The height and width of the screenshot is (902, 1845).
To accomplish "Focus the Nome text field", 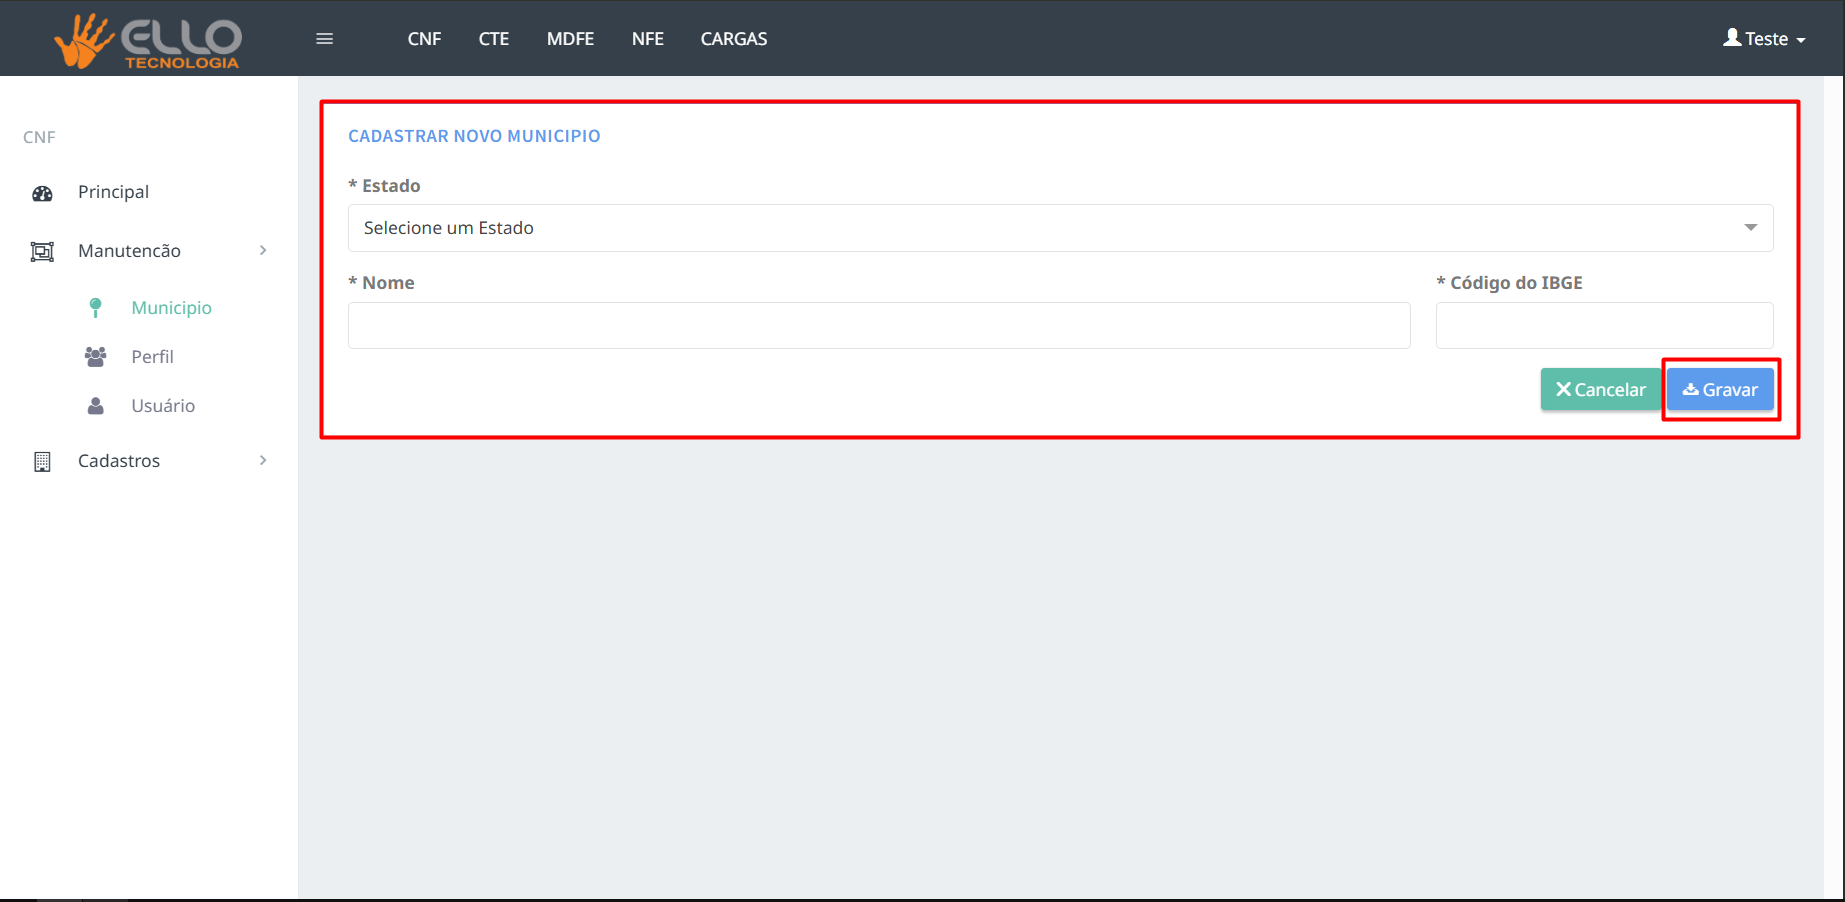I will 879,326.
